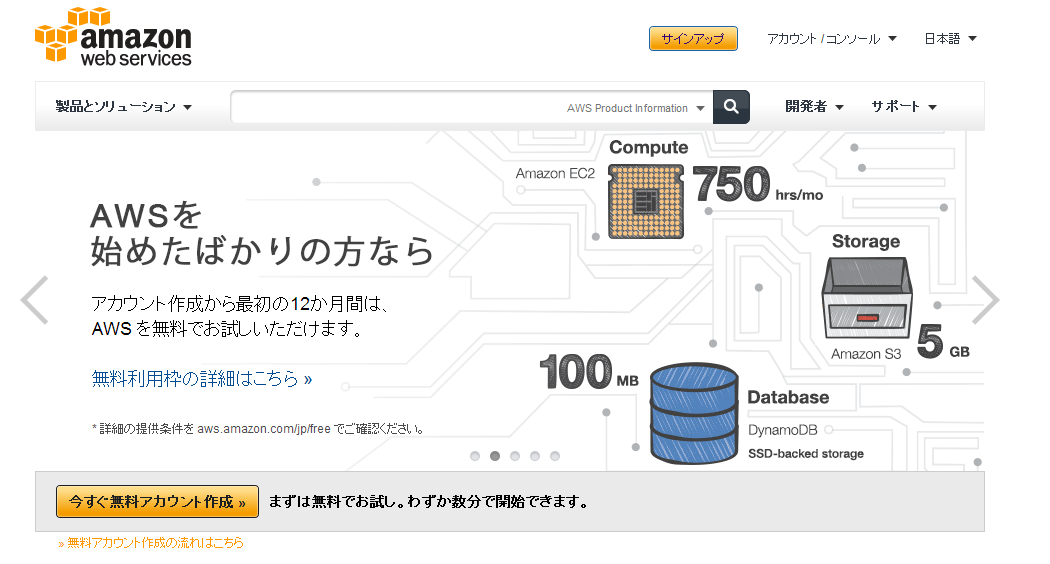Click the DynamoDB label
1050x564 pixels.
point(783,430)
